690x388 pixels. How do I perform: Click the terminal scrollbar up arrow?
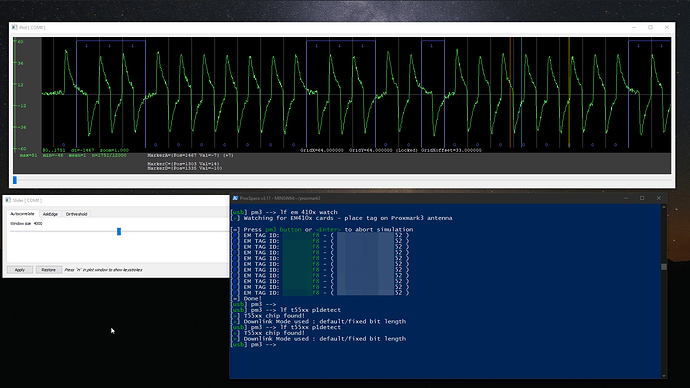664,207
